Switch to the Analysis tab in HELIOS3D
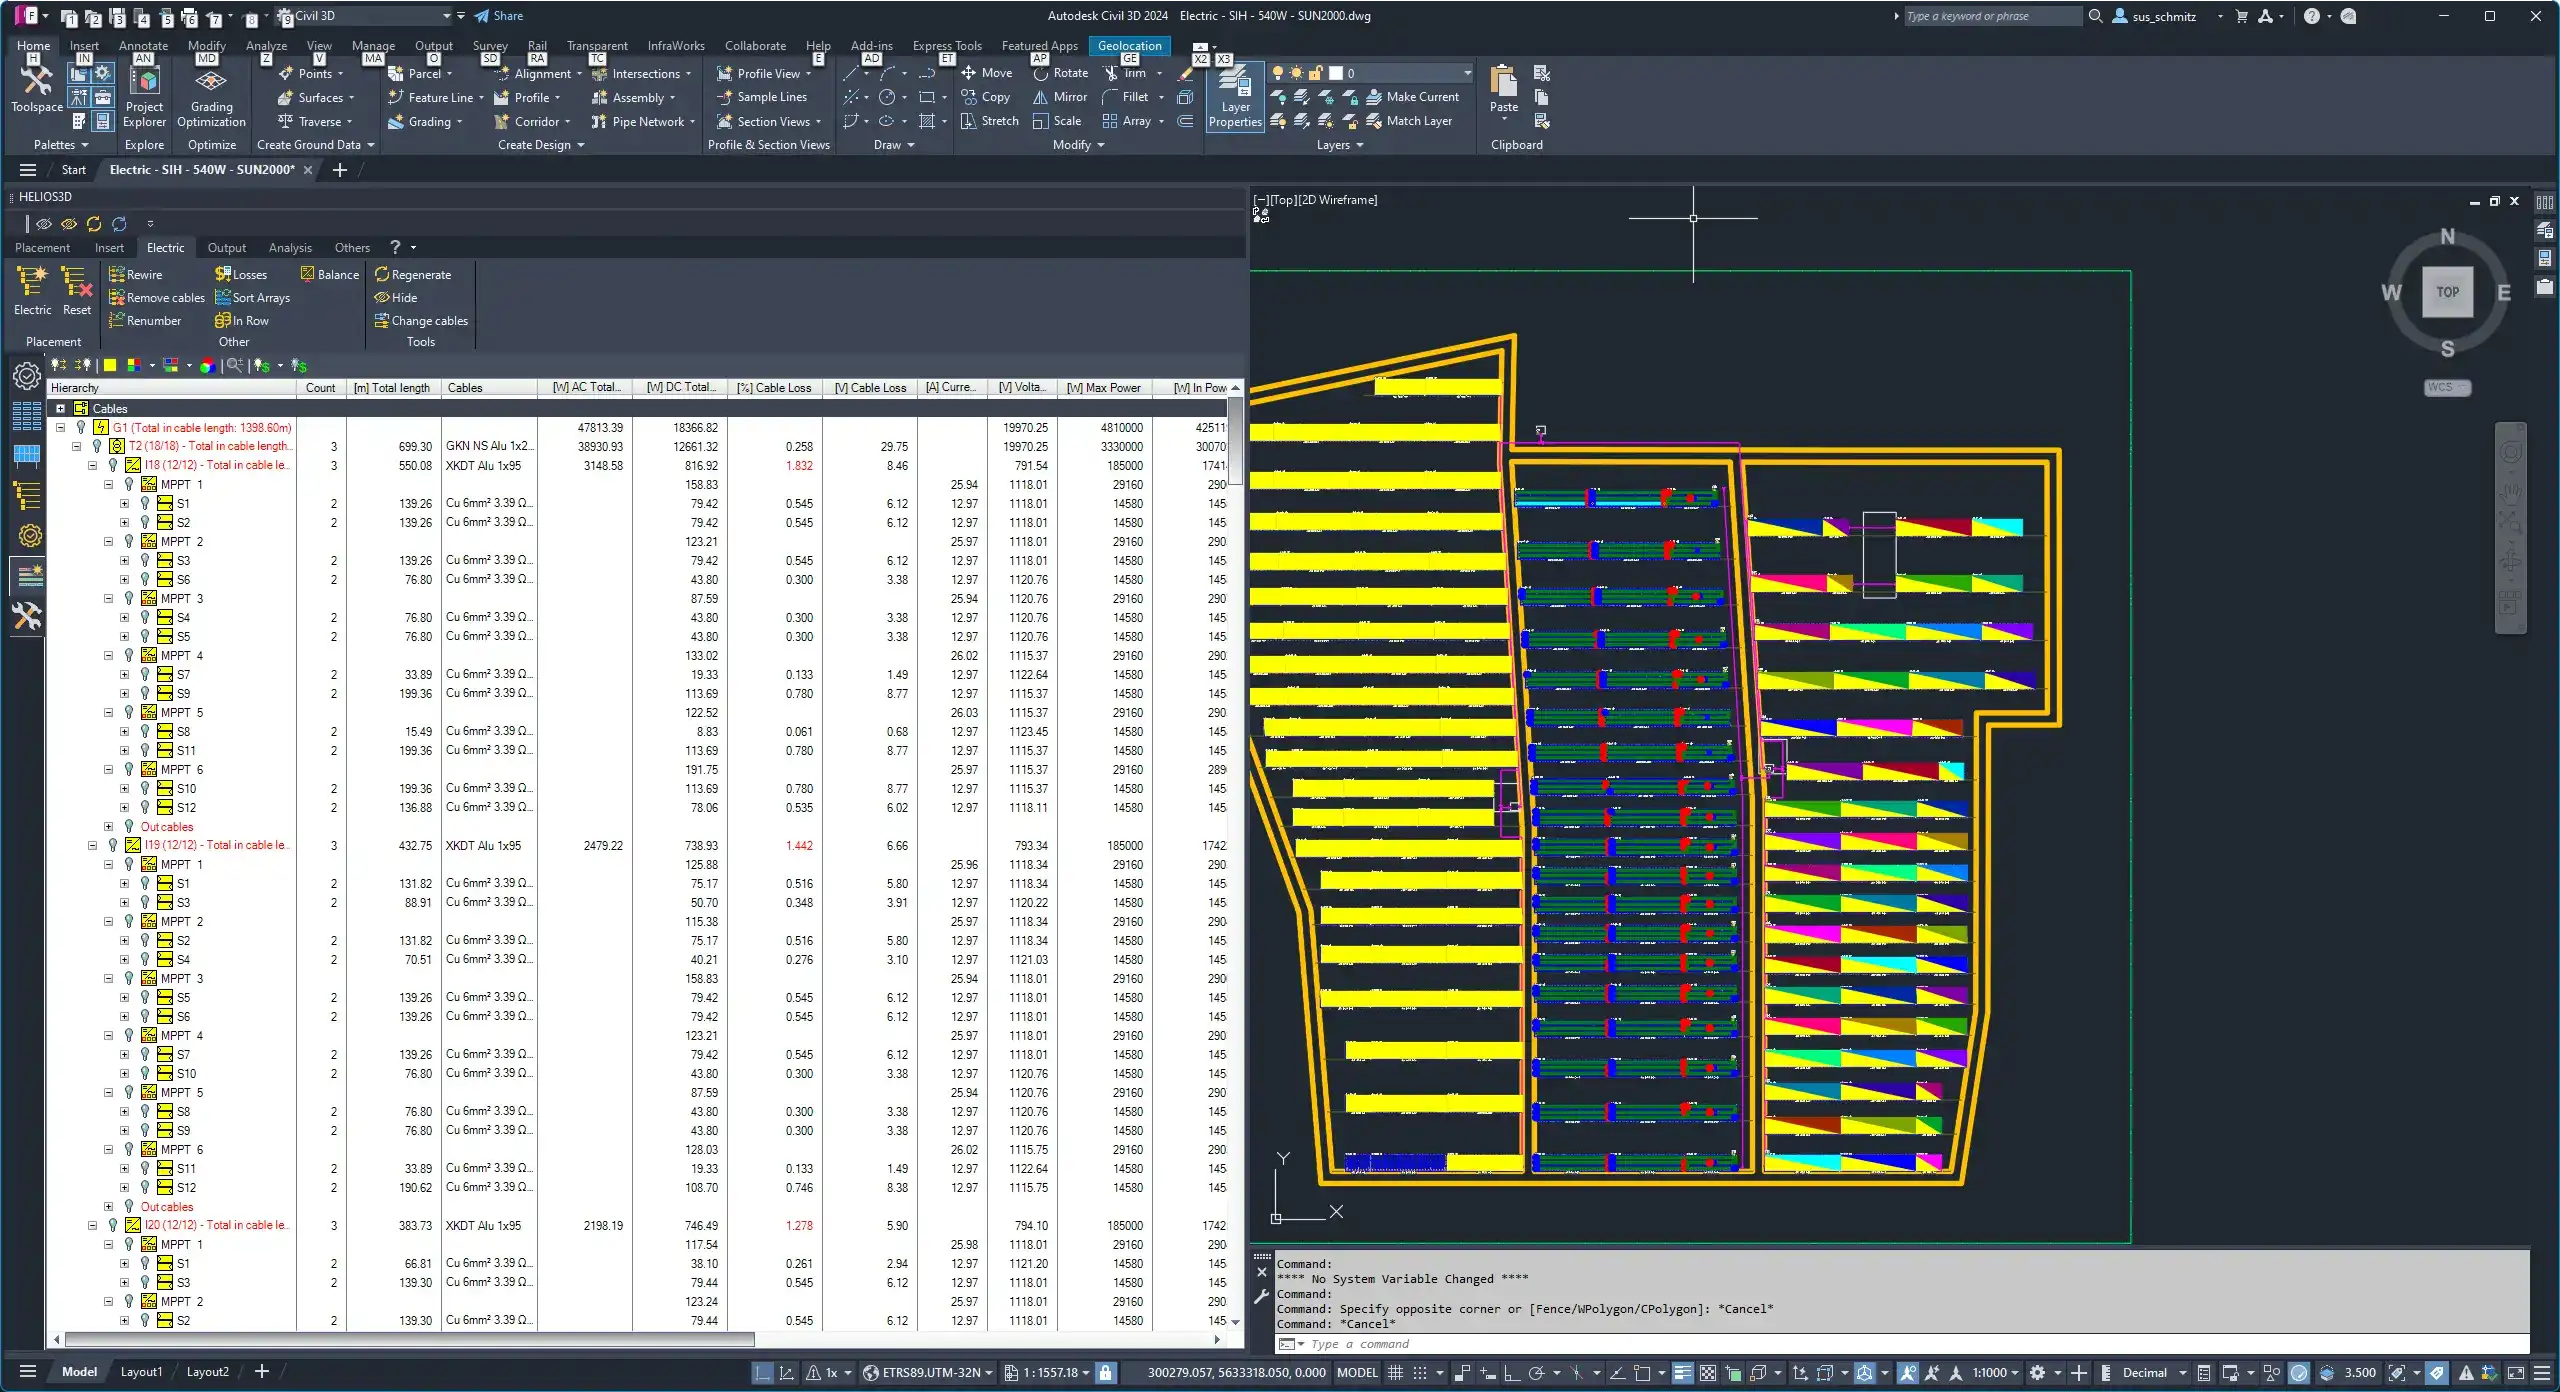Image resolution: width=2560 pixels, height=1392 pixels. (x=290, y=247)
